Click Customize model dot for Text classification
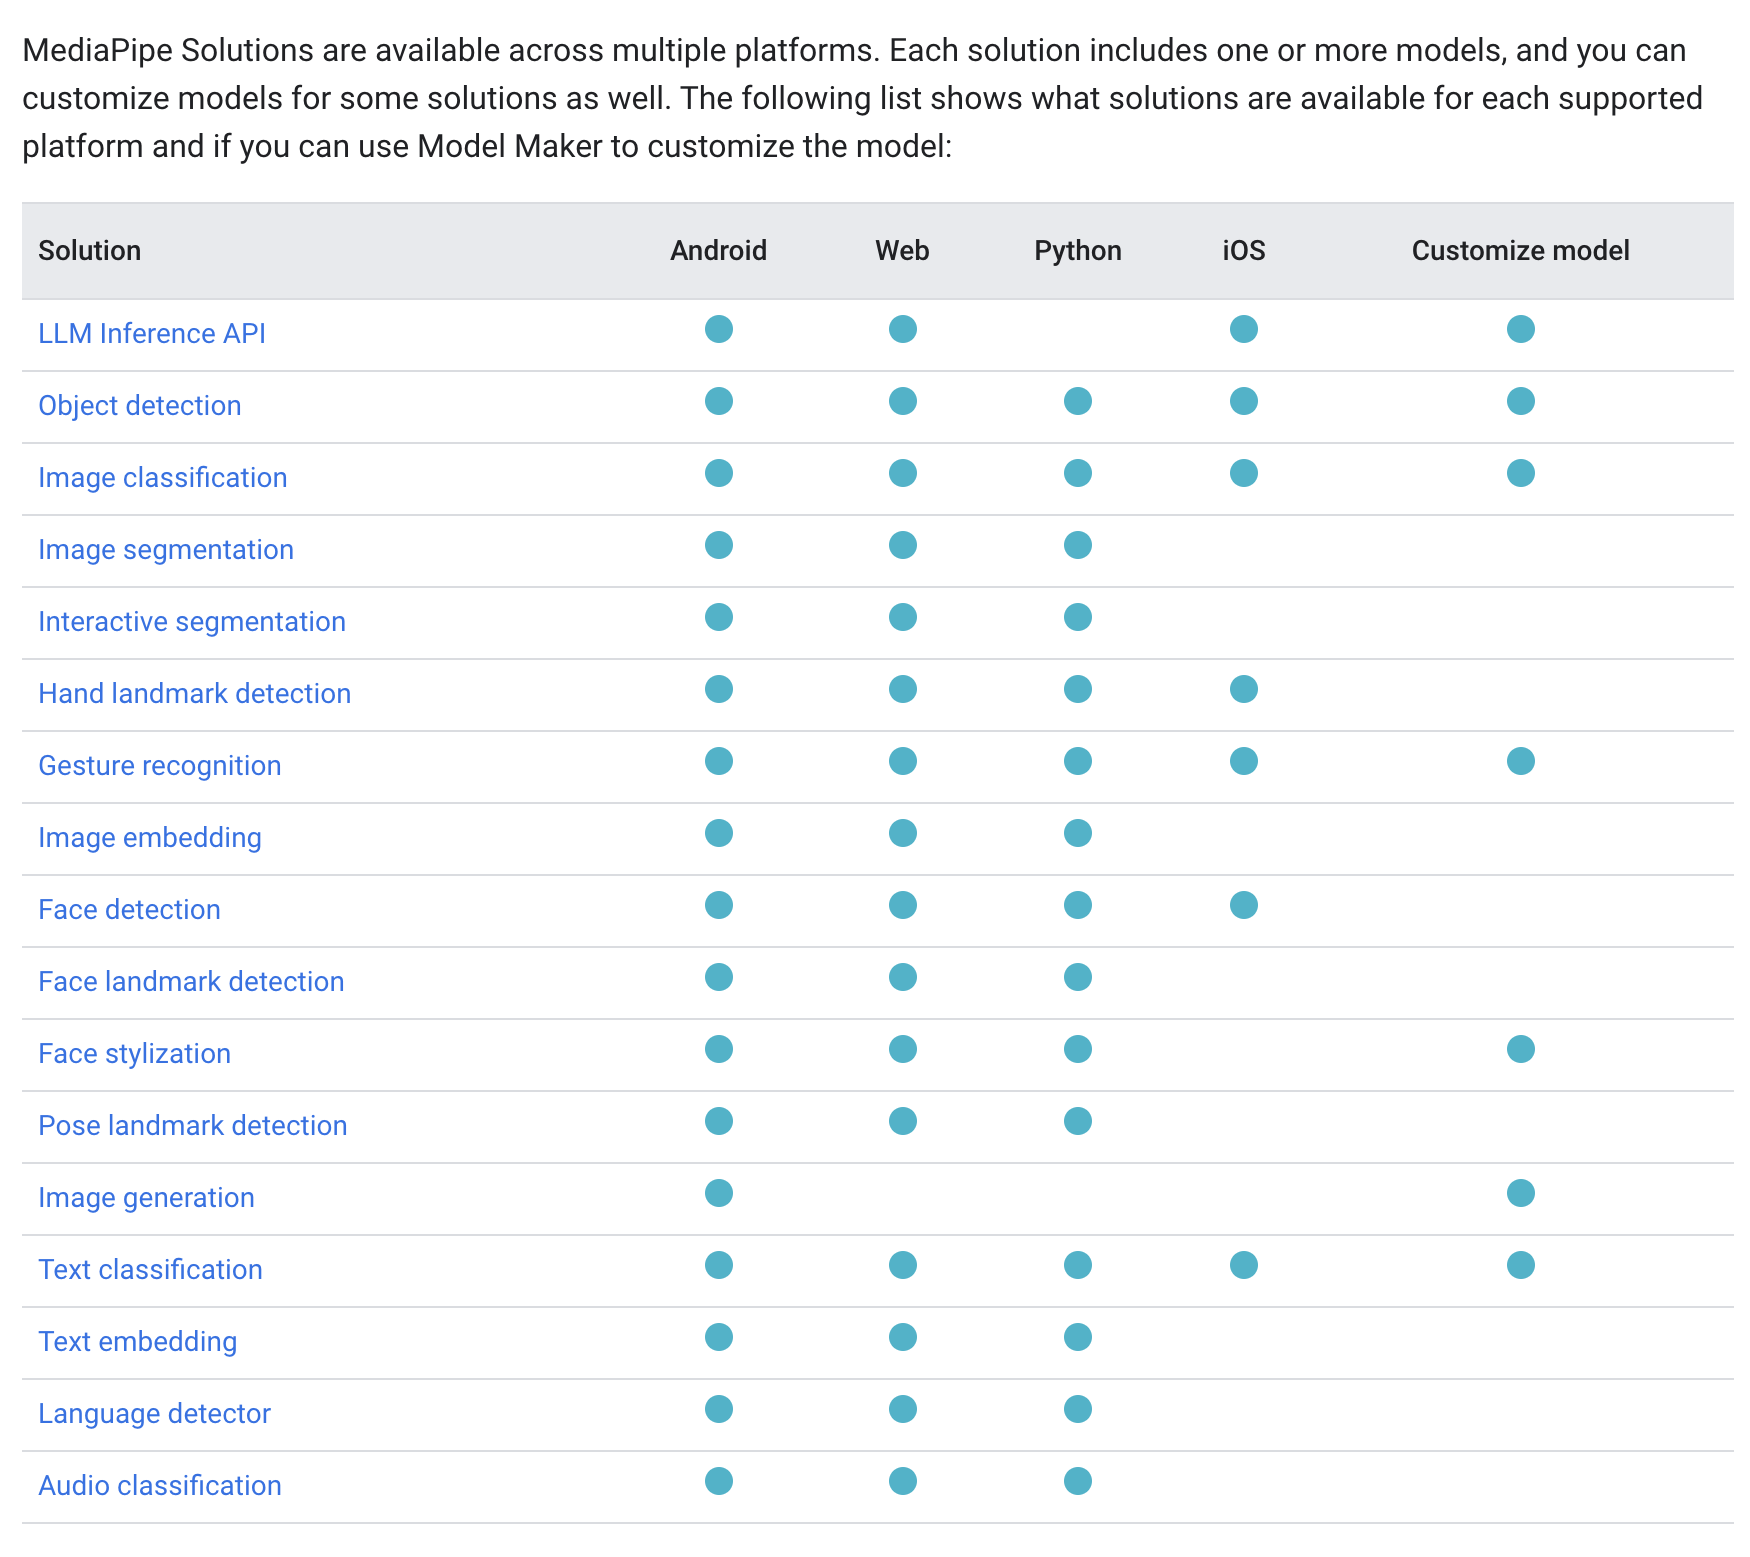 point(1521,1265)
